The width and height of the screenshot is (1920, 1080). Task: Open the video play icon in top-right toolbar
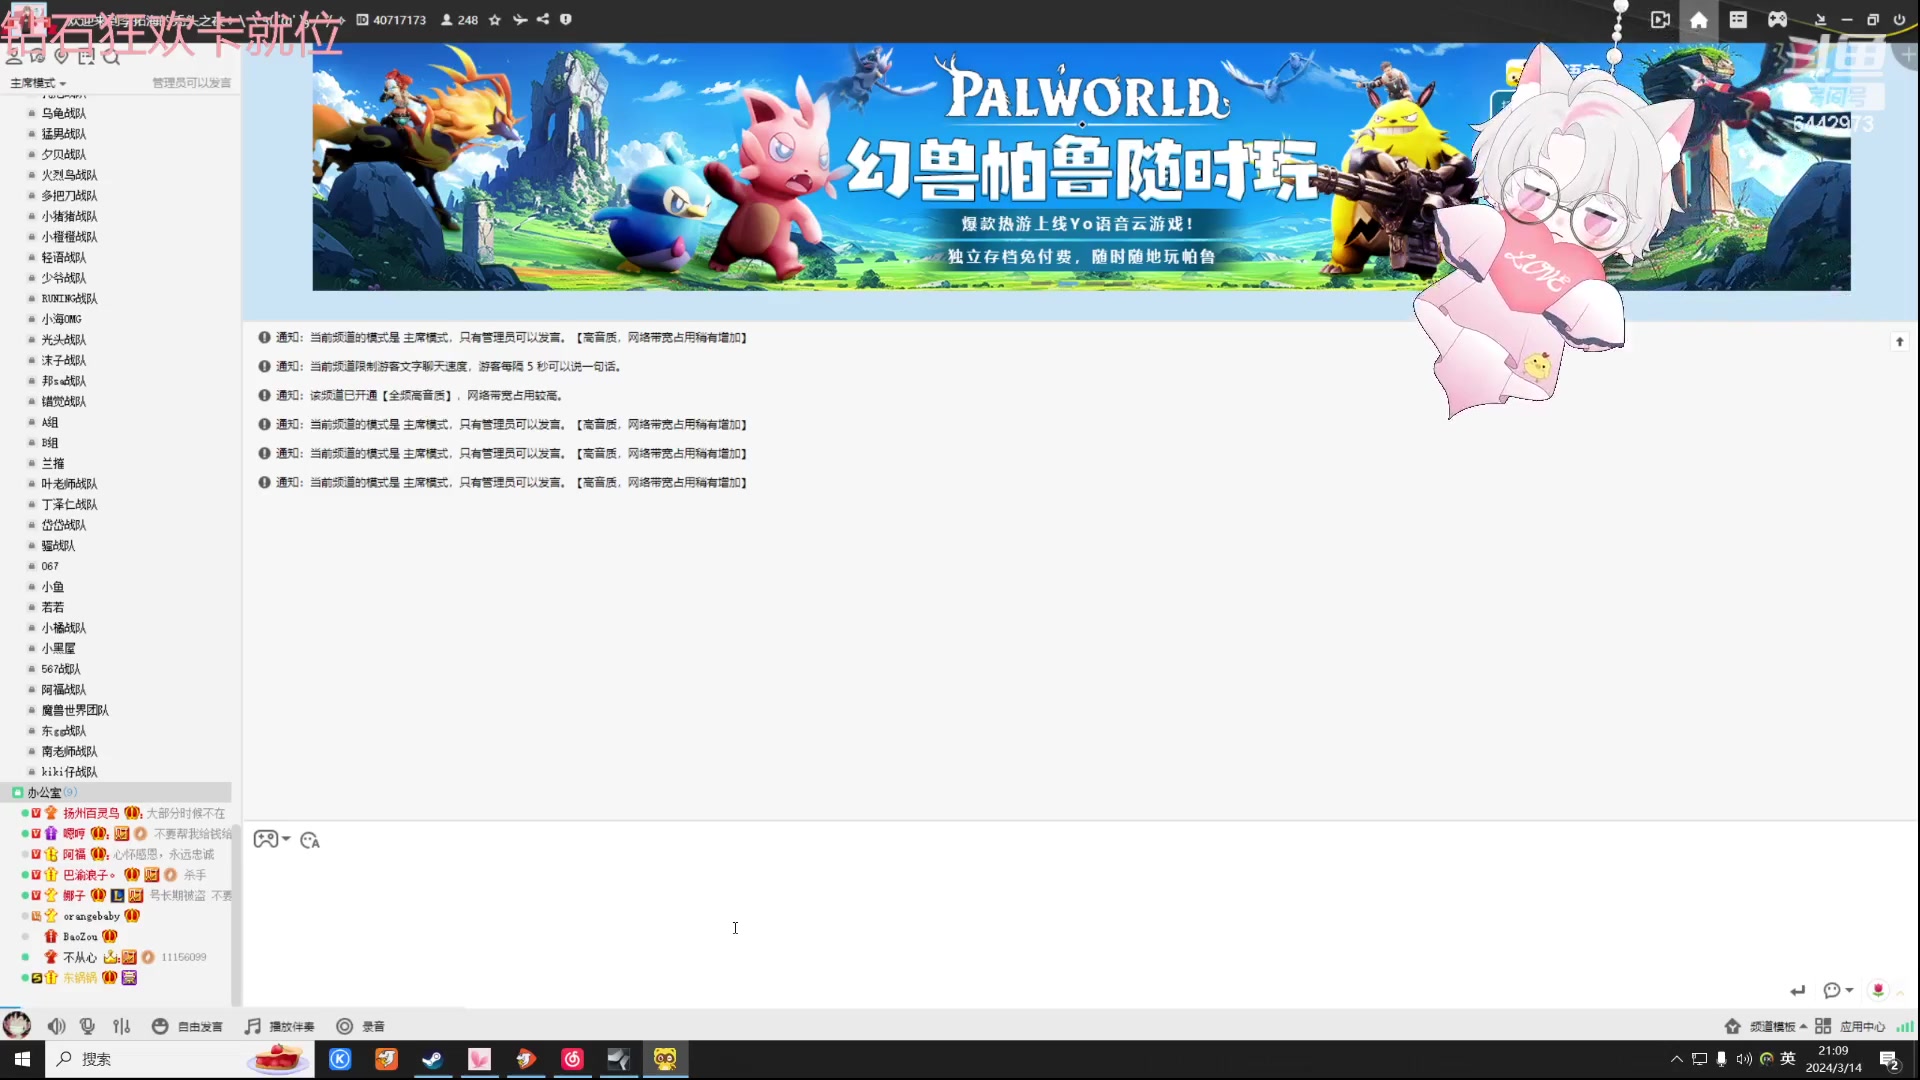[x=1660, y=20]
